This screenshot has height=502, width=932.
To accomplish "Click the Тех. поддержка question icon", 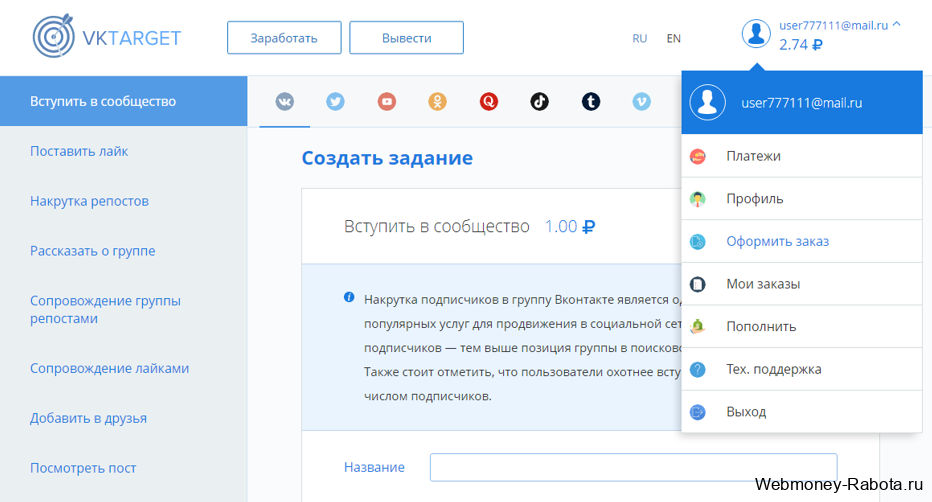I will coord(698,370).
